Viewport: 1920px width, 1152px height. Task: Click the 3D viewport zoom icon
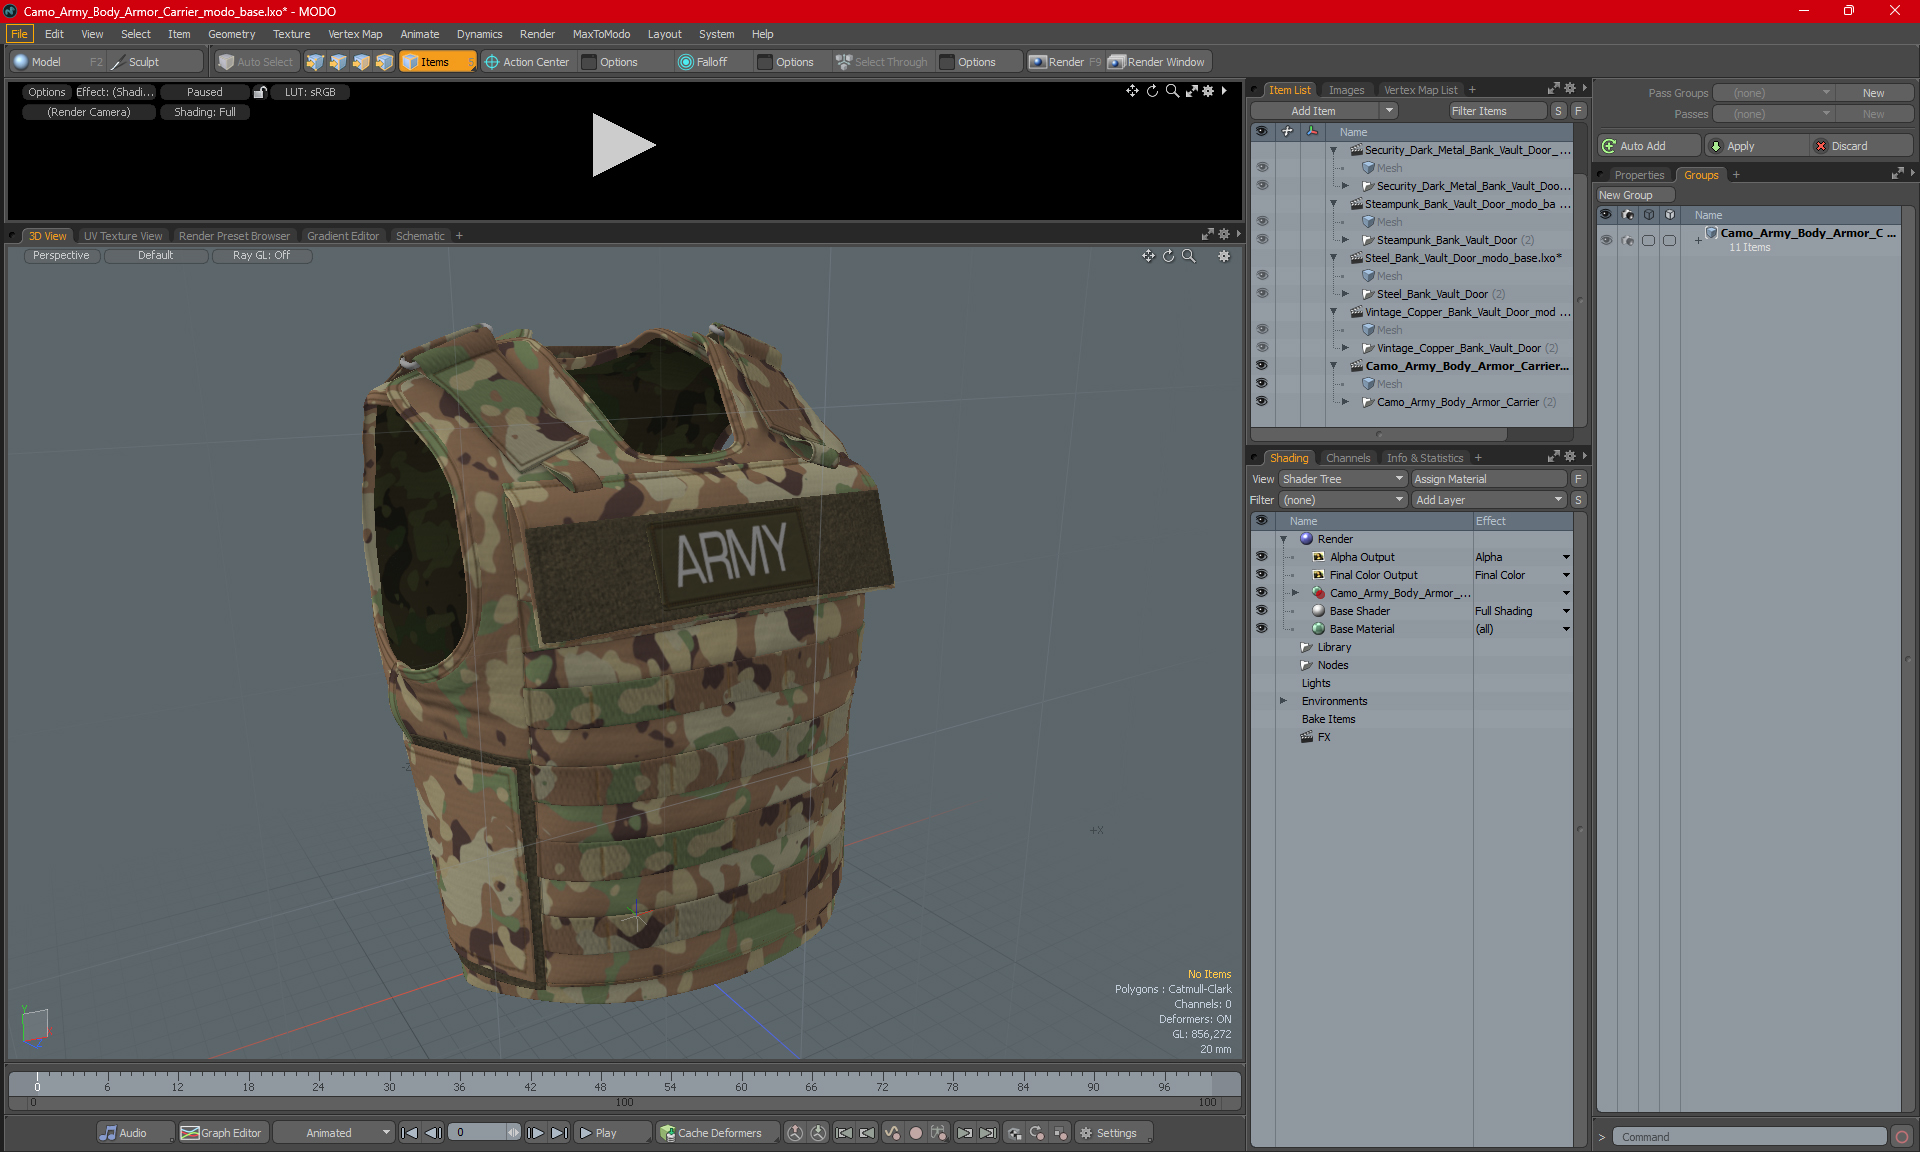(x=1189, y=256)
